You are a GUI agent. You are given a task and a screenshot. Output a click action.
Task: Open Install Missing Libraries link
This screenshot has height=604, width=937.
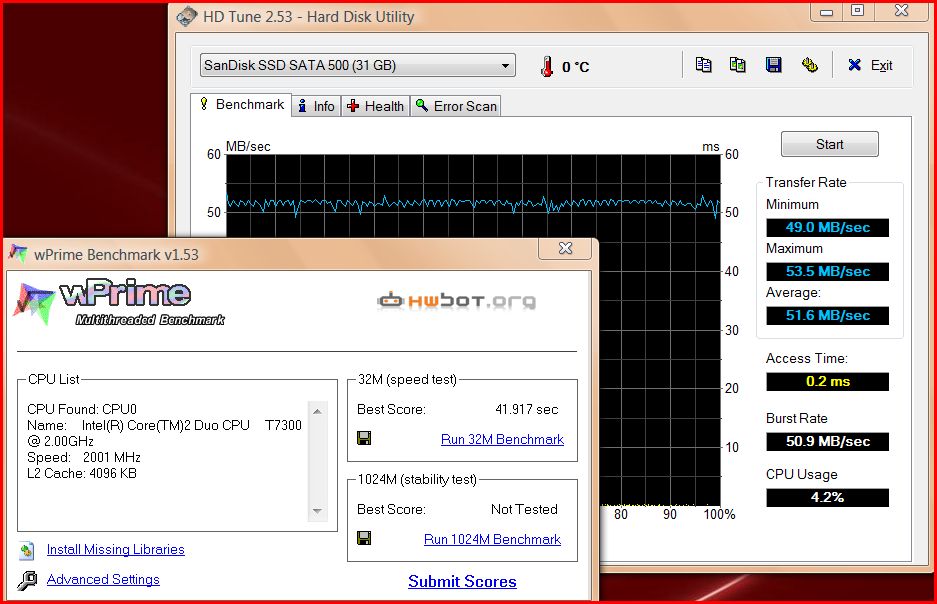click(115, 550)
